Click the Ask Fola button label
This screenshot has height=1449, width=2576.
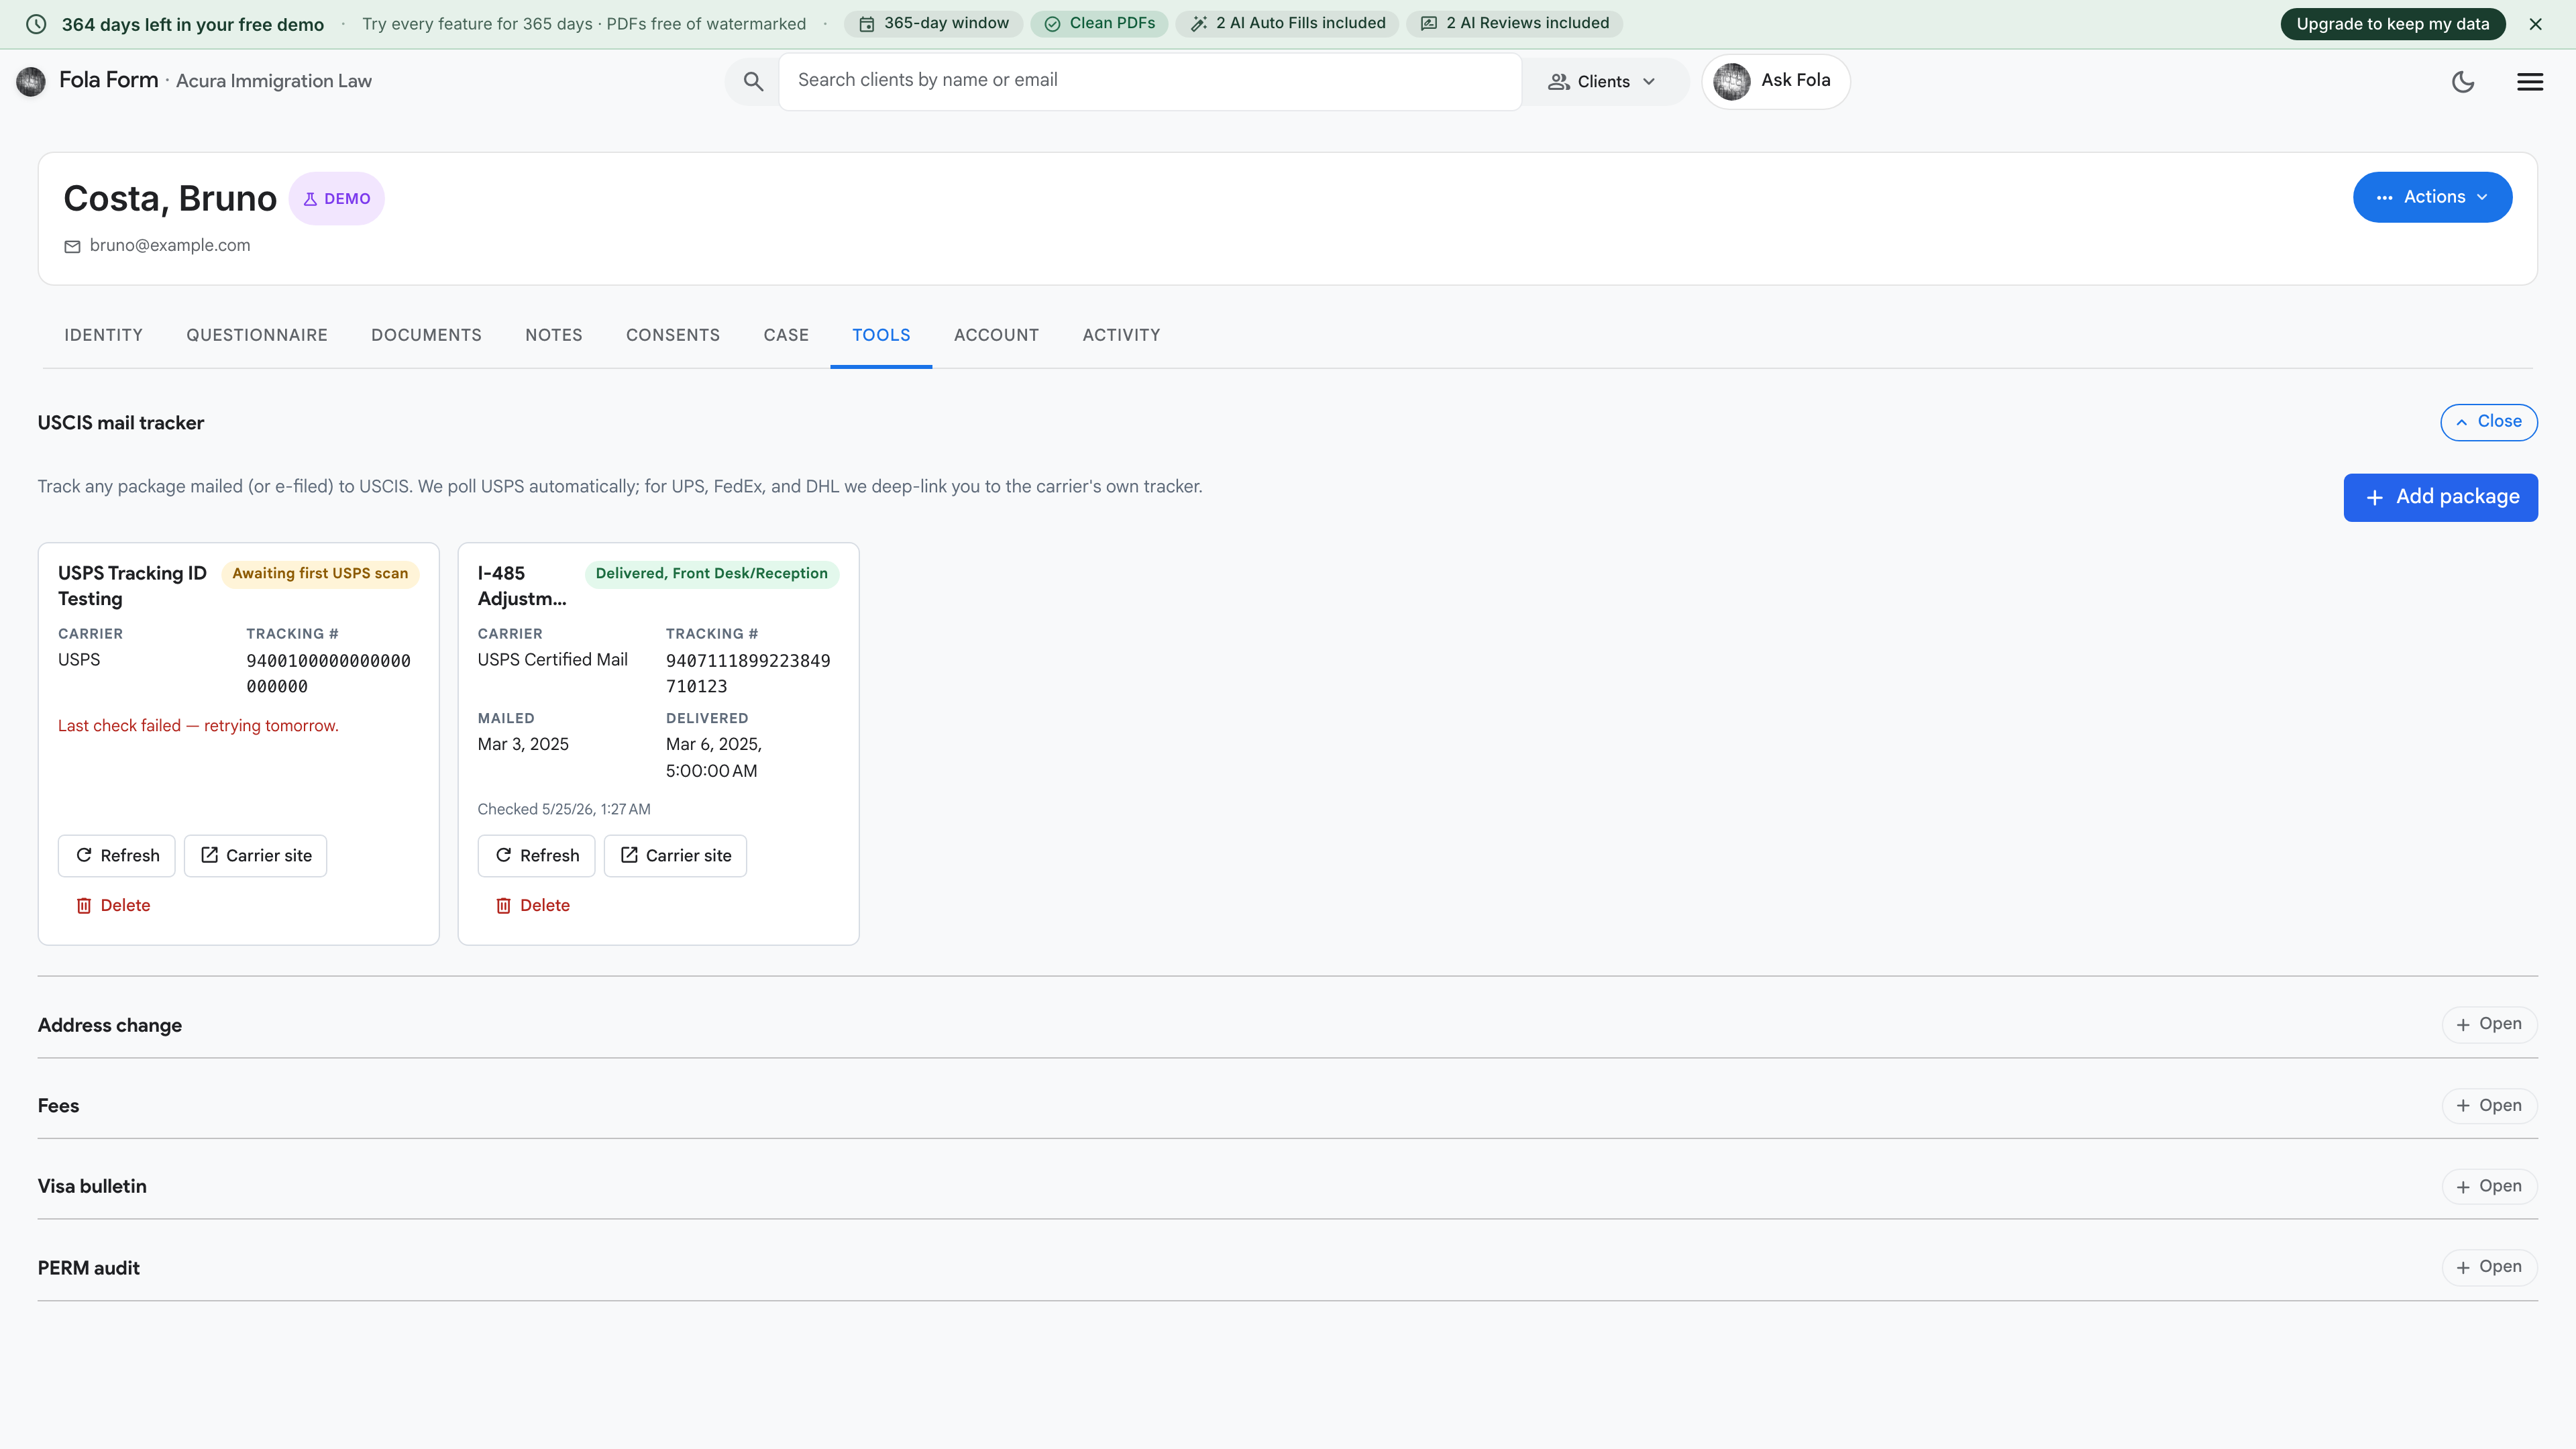[1796, 81]
